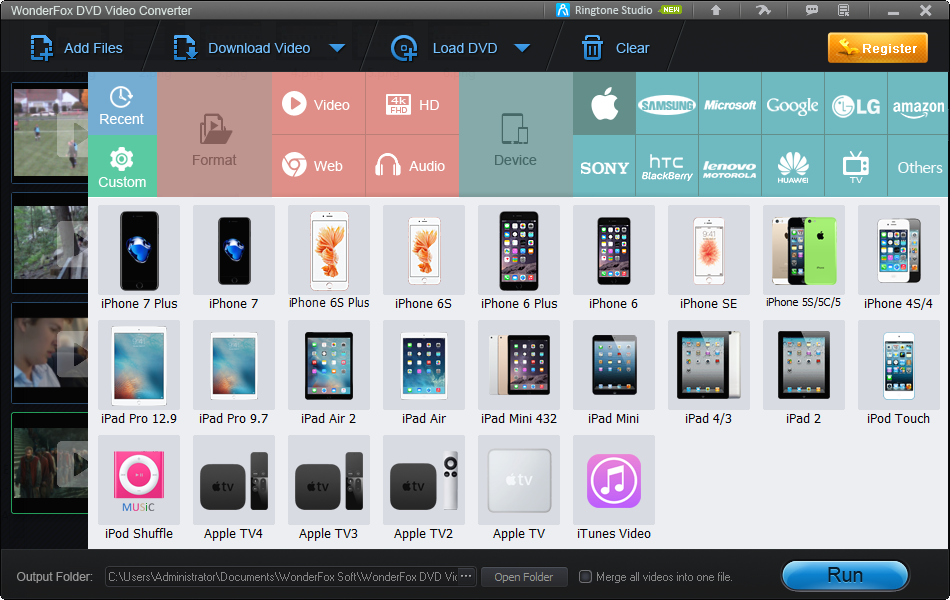Screen dimensions: 950x600
Task: Pick the Apple TV3 preset
Action: point(329,489)
